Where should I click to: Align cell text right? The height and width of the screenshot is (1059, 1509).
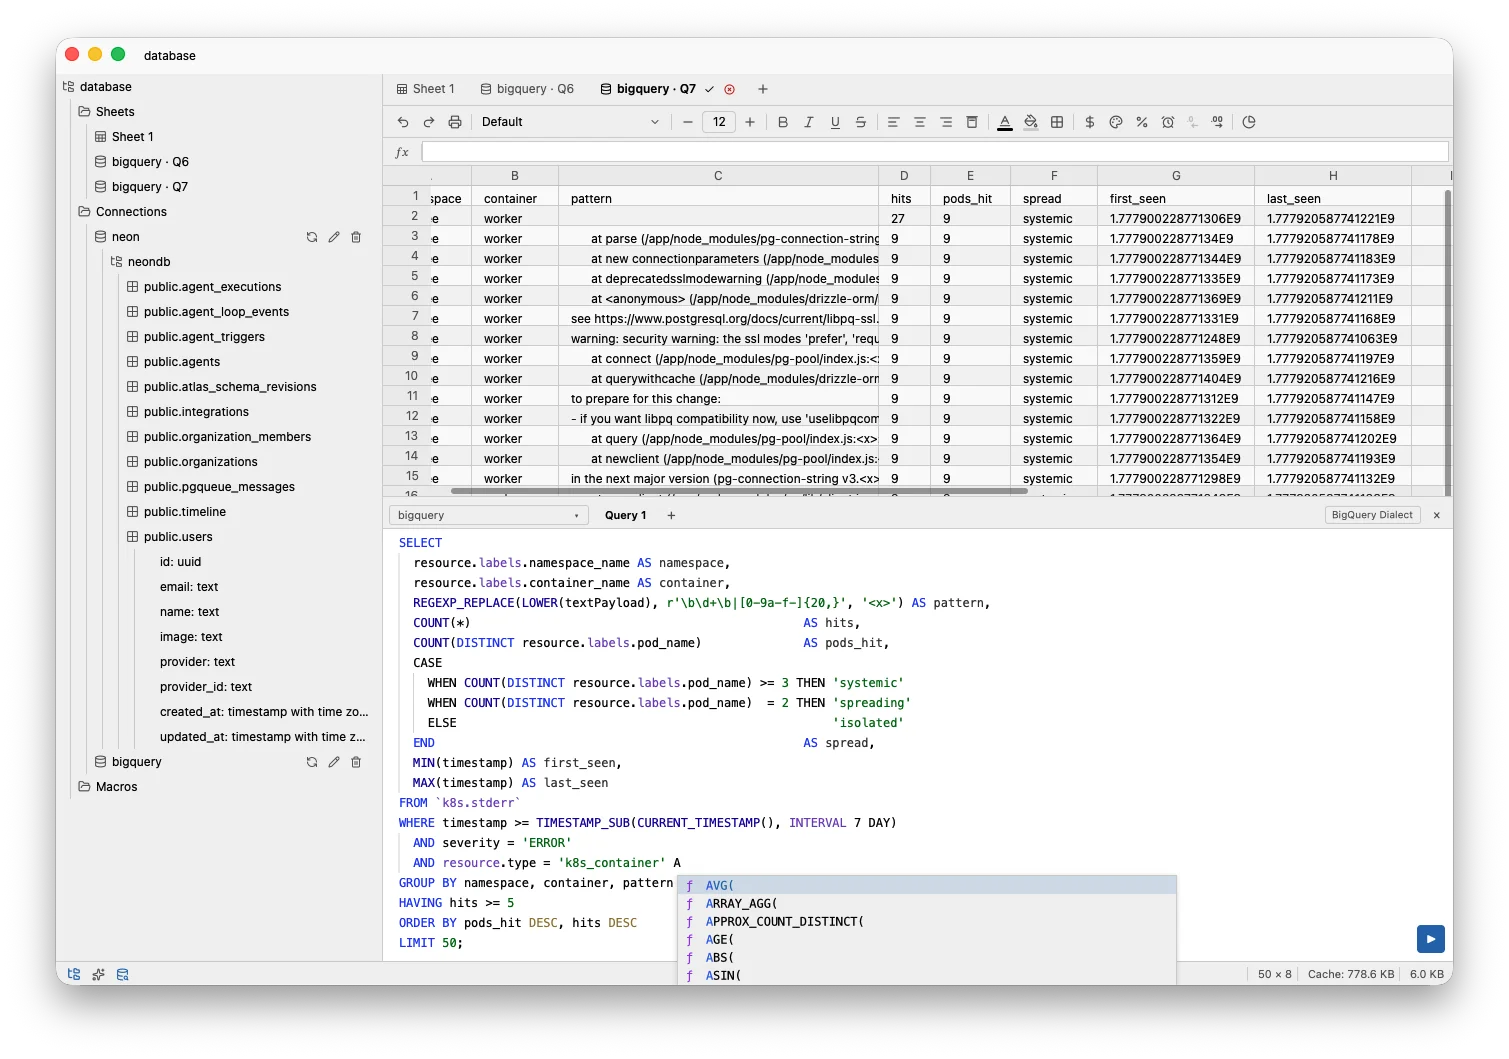(x=946, y=122)
